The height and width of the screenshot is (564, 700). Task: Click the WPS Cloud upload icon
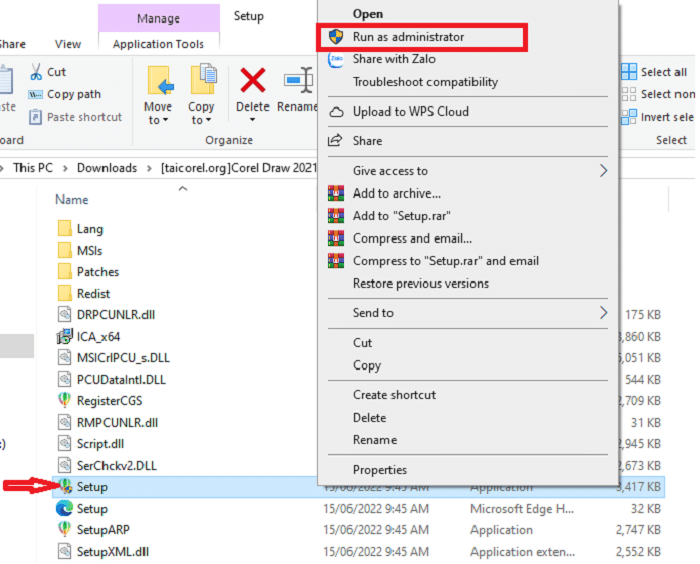[336, 112]
